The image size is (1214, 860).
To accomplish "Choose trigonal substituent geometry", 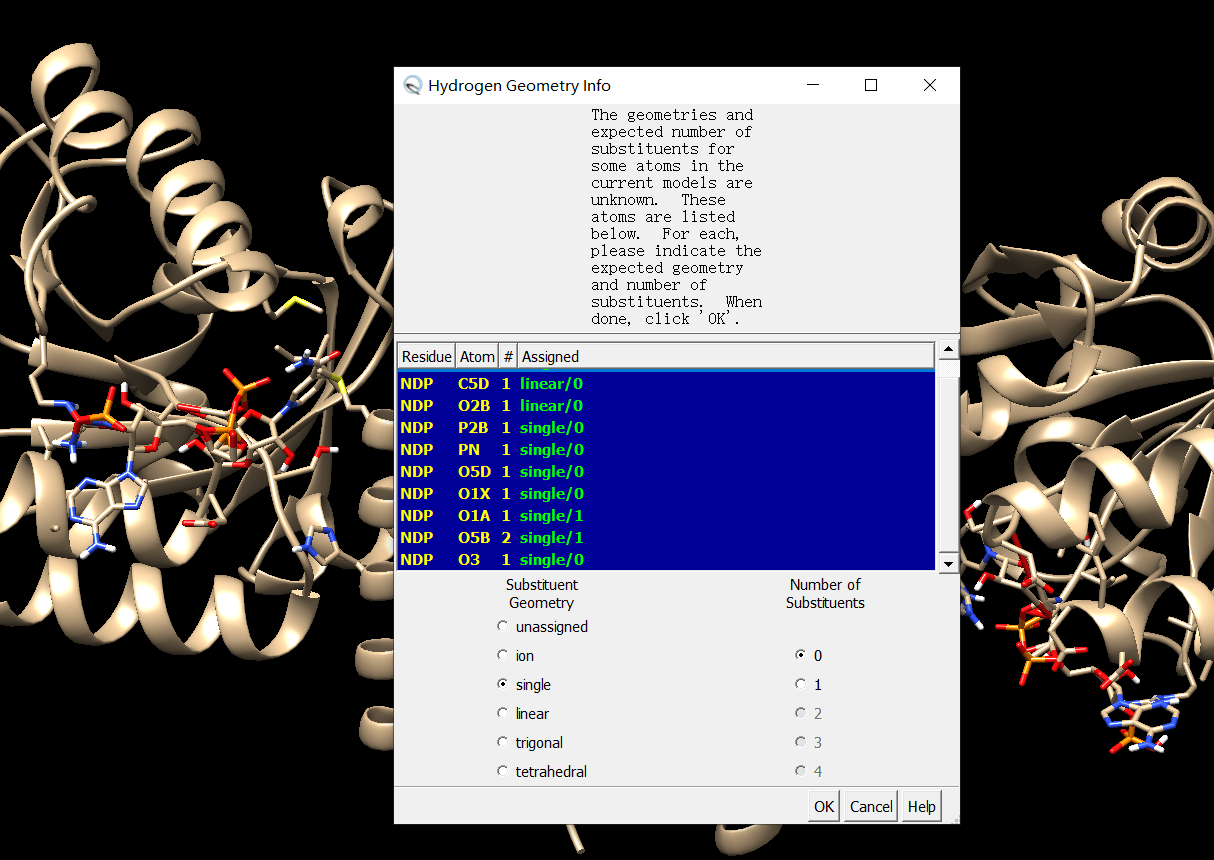I will click(503, 743).
